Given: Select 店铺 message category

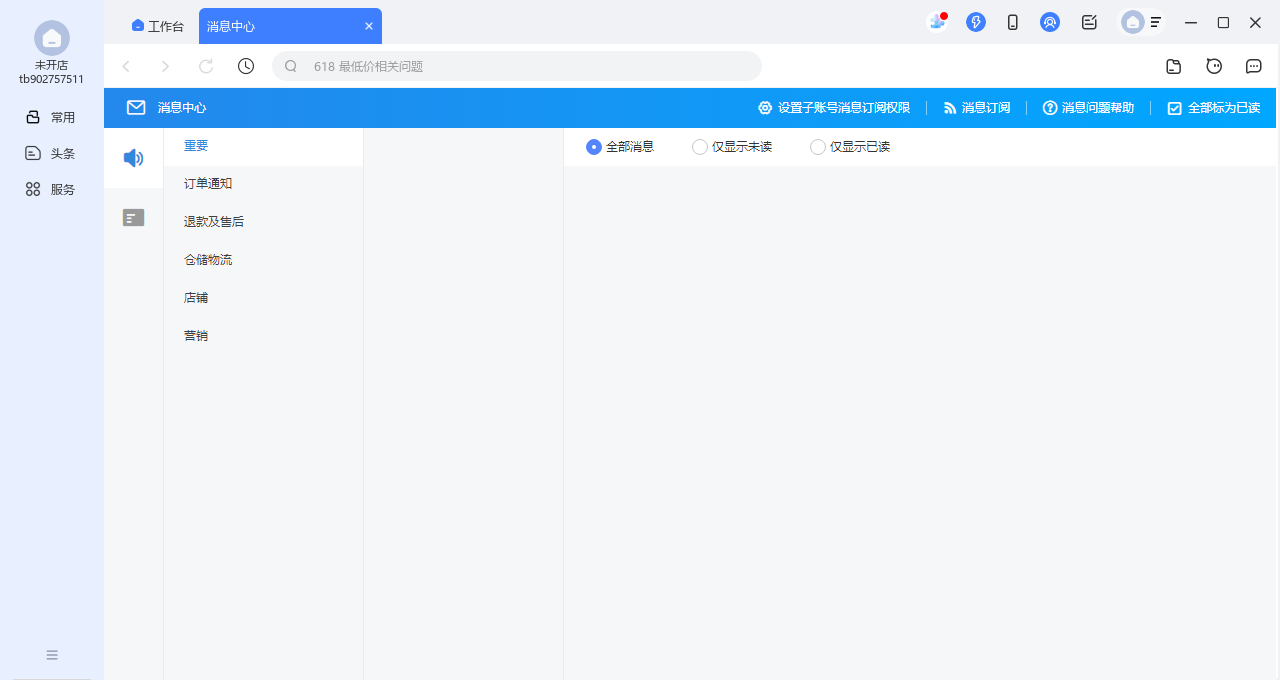Looking at the screenshot, I should 263,298.
